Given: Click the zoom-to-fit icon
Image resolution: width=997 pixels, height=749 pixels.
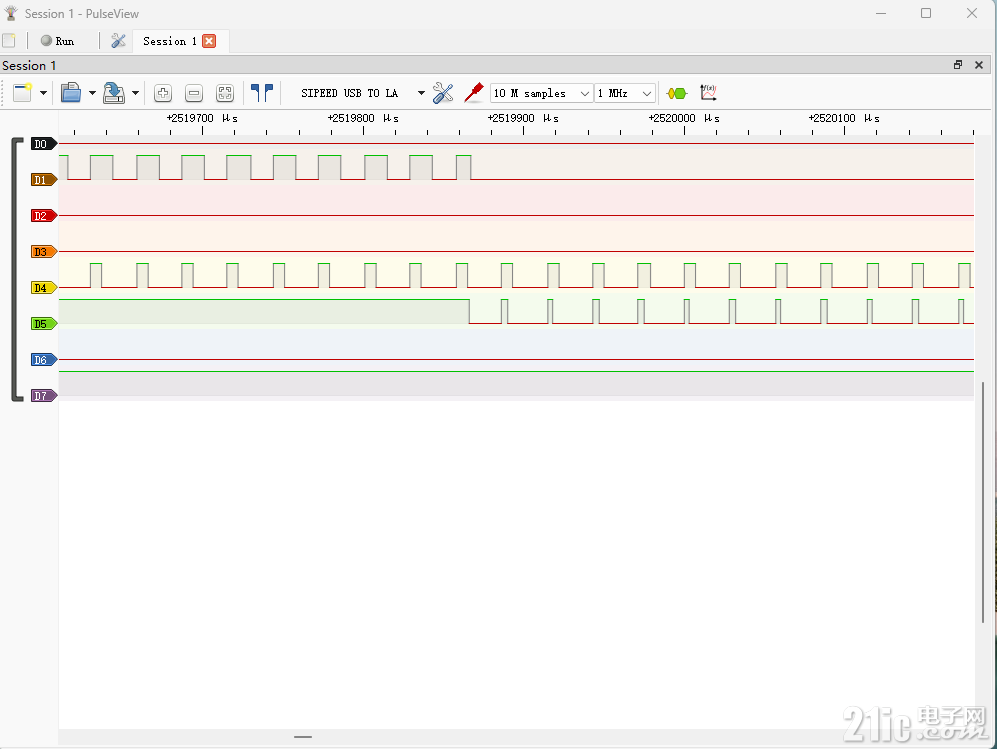Looking at the screenshot, I should (225, 93).
